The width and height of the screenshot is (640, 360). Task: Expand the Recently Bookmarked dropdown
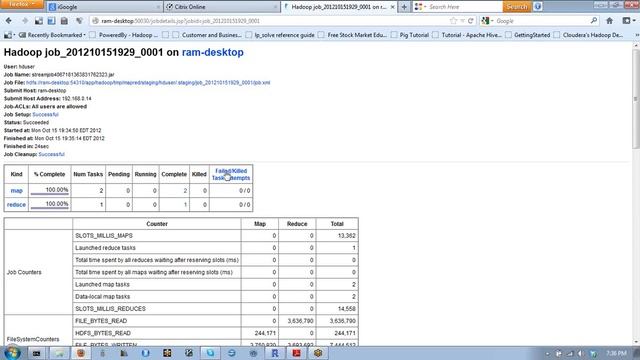(x=51, y=35)
